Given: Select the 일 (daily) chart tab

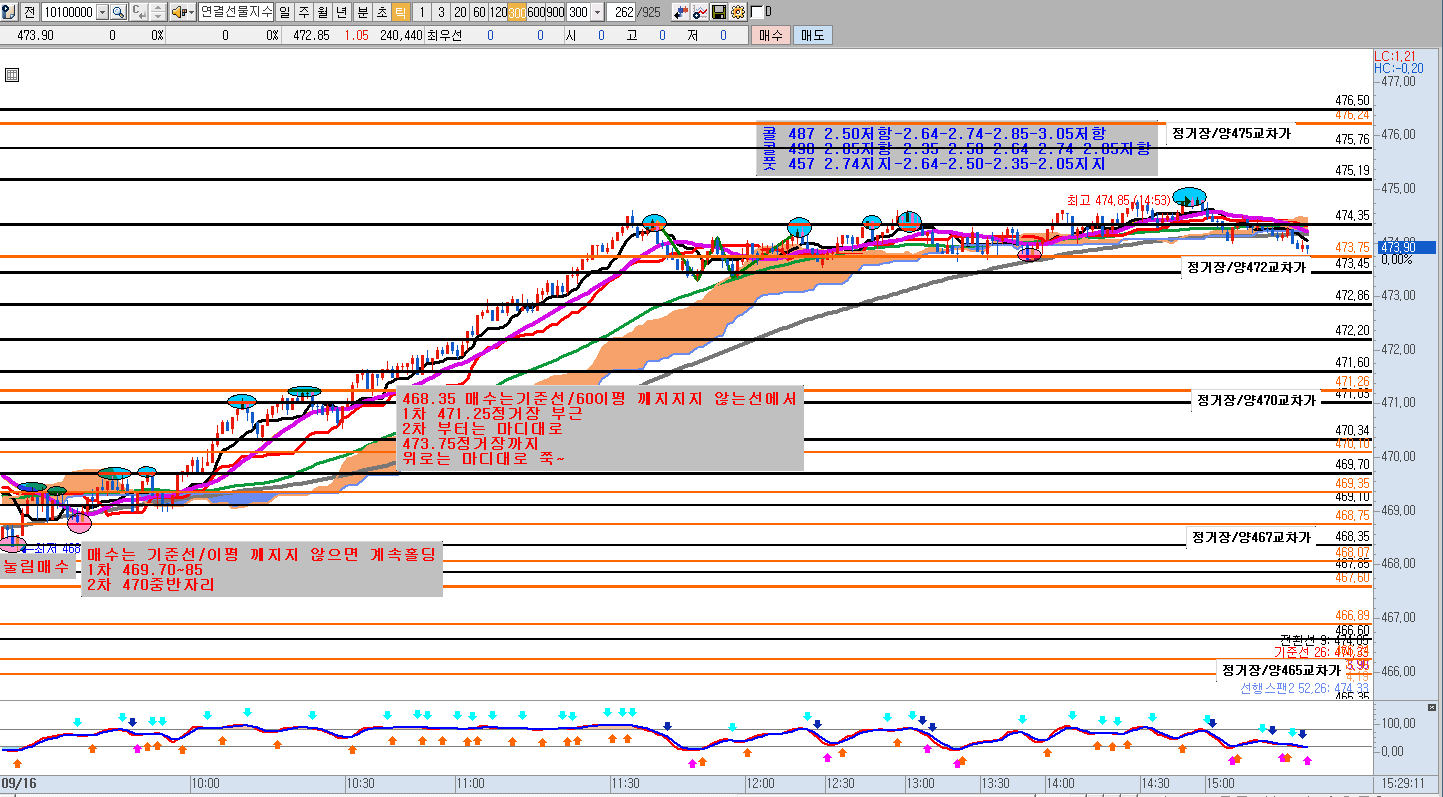Looking at the screenshot, I should pos(285,12).
